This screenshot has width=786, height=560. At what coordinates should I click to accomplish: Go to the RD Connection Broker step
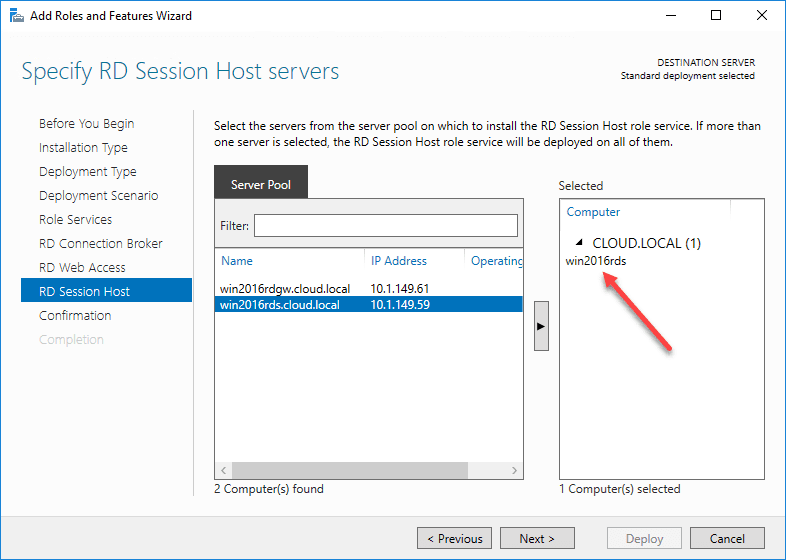(100, 244)
